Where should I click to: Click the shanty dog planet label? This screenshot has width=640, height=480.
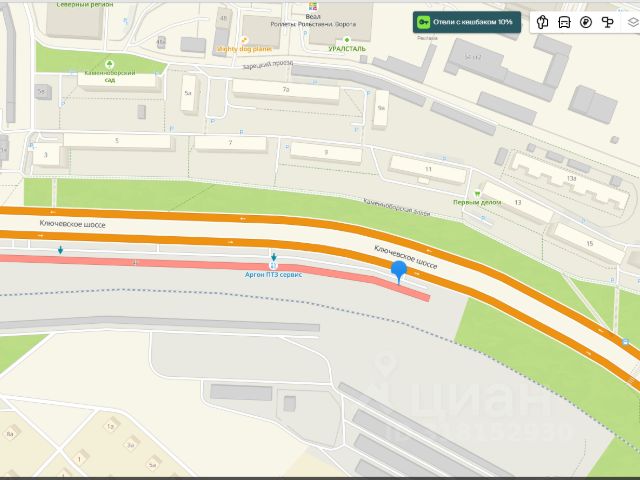[244, 49]
